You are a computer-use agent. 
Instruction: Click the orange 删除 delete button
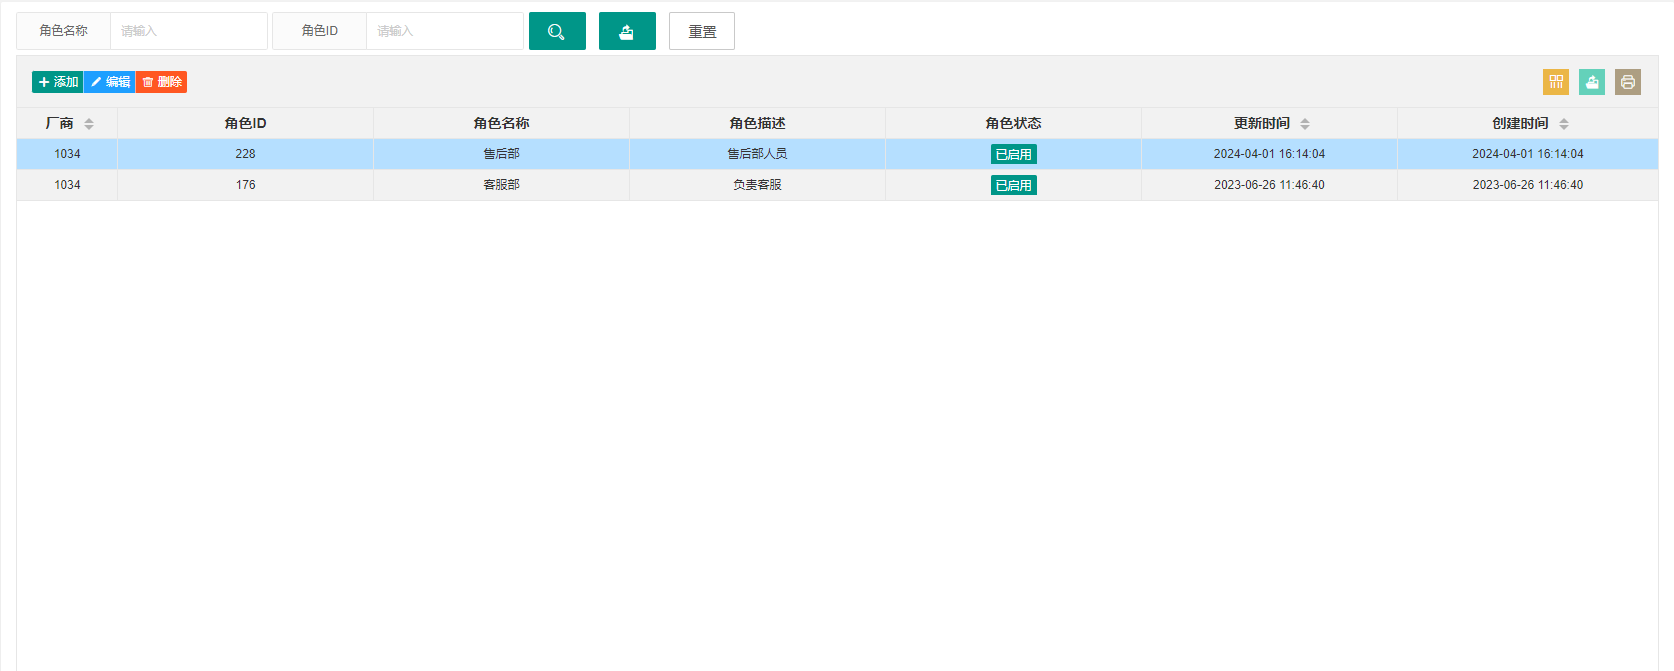[162, 82]
